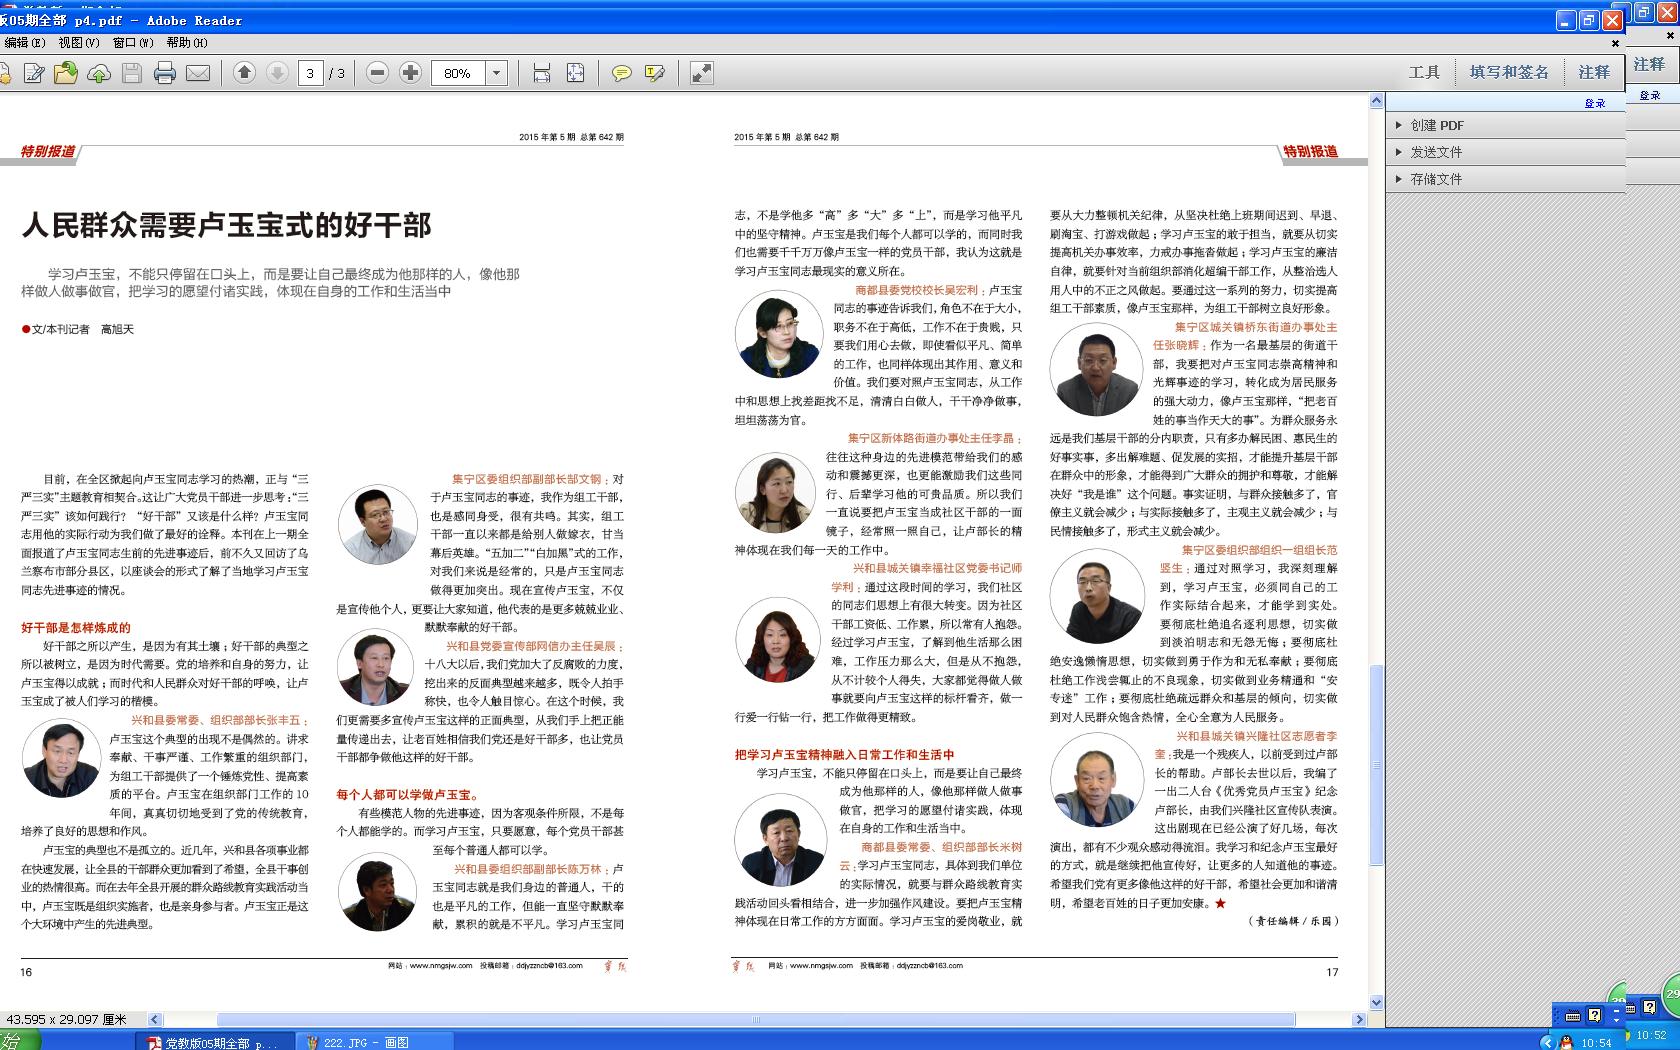The width and height of the screenshot is (1680, 1050).
Task: Click the subheading 好干部是怎样炼成的
Action: click(76, 628)
